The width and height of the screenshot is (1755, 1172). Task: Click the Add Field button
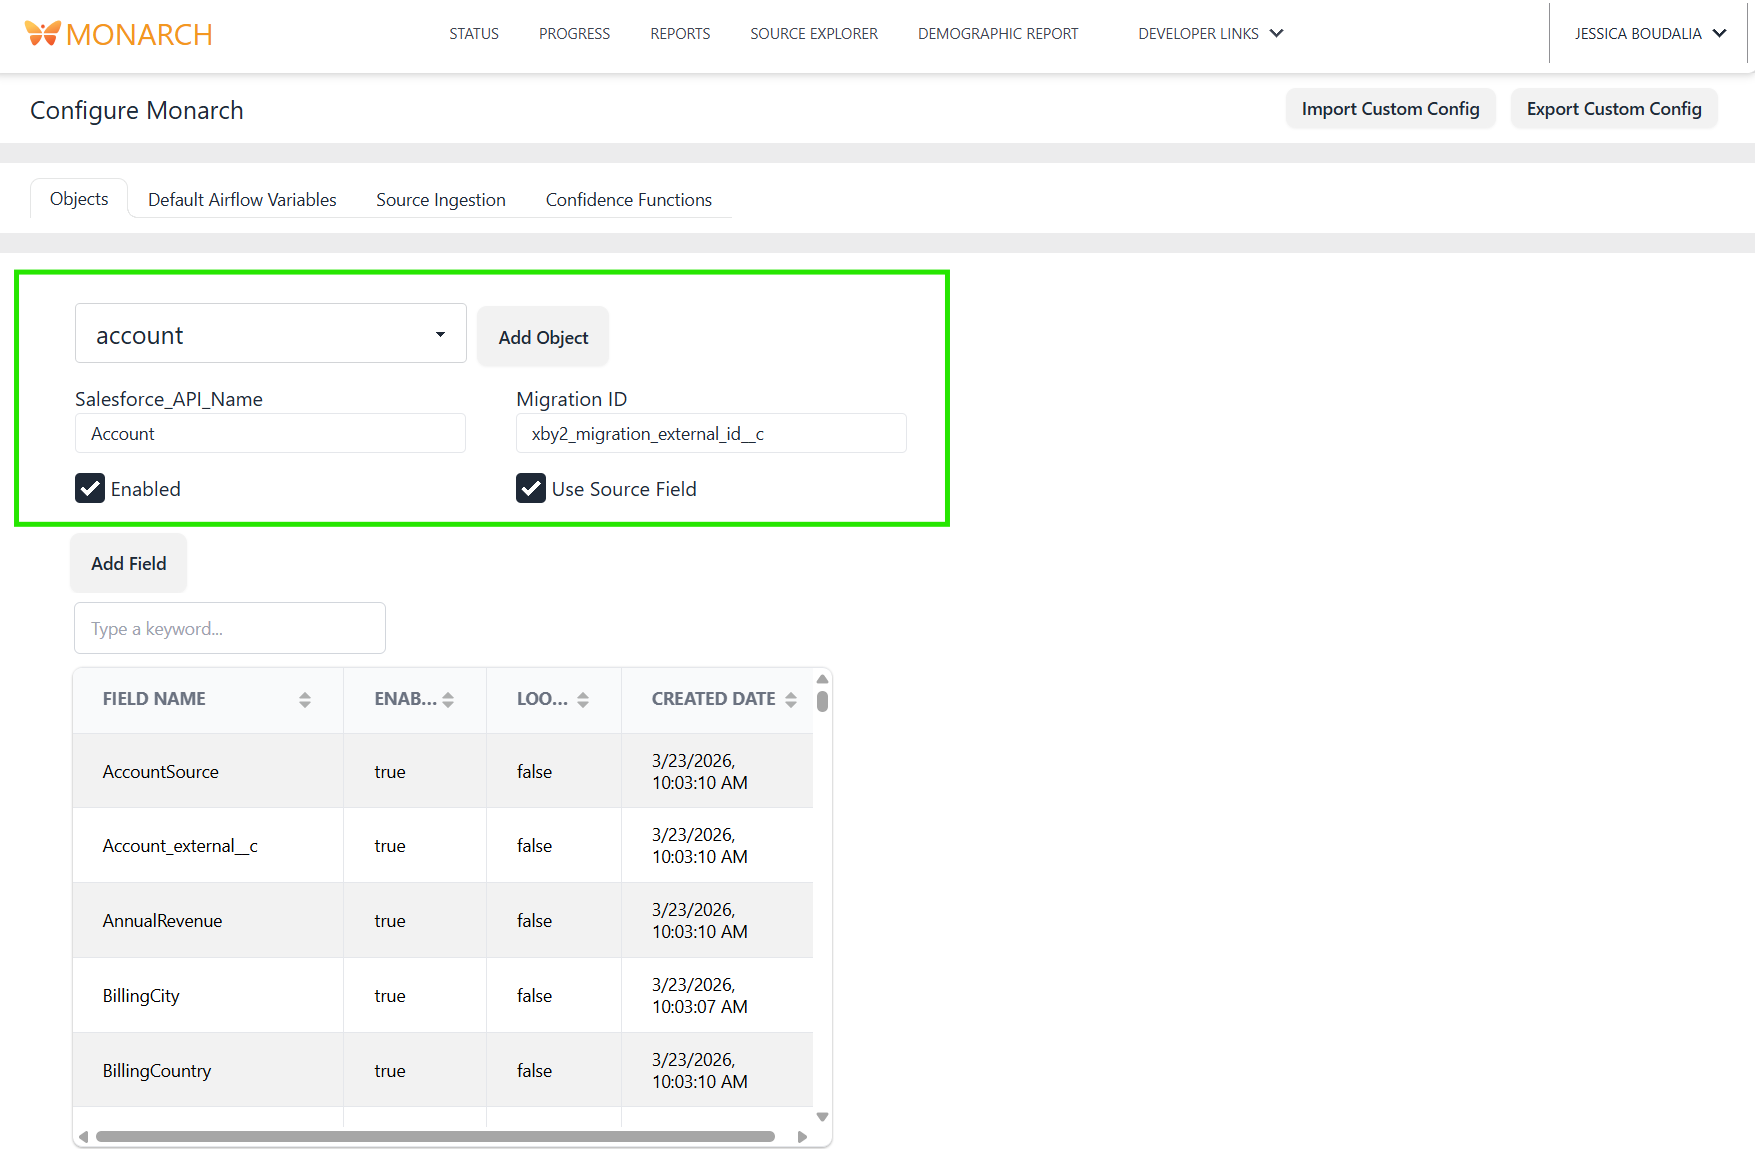pyautogui.click(x=127, y=563)
